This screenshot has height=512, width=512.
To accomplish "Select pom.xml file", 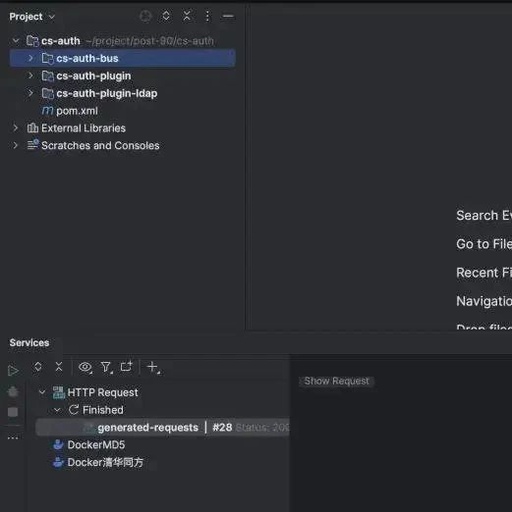I will (x=77, y=111).
